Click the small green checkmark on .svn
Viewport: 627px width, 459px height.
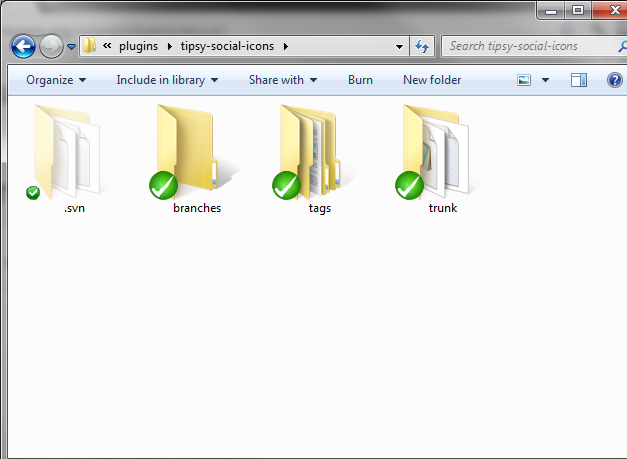tap(33, 193)
